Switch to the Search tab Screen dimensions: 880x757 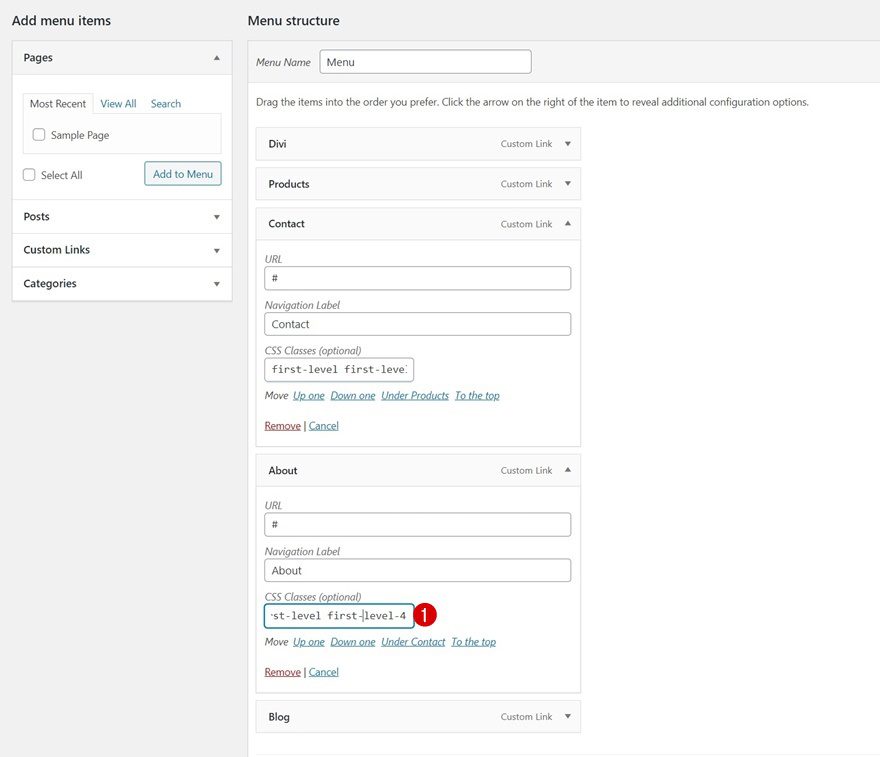click(165, 103)
